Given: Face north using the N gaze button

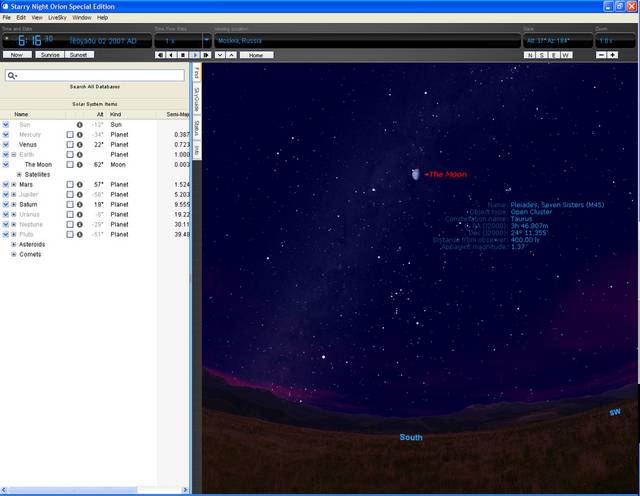Looking at the screenshot, I should pyautogui.click(x=530, y=55).
